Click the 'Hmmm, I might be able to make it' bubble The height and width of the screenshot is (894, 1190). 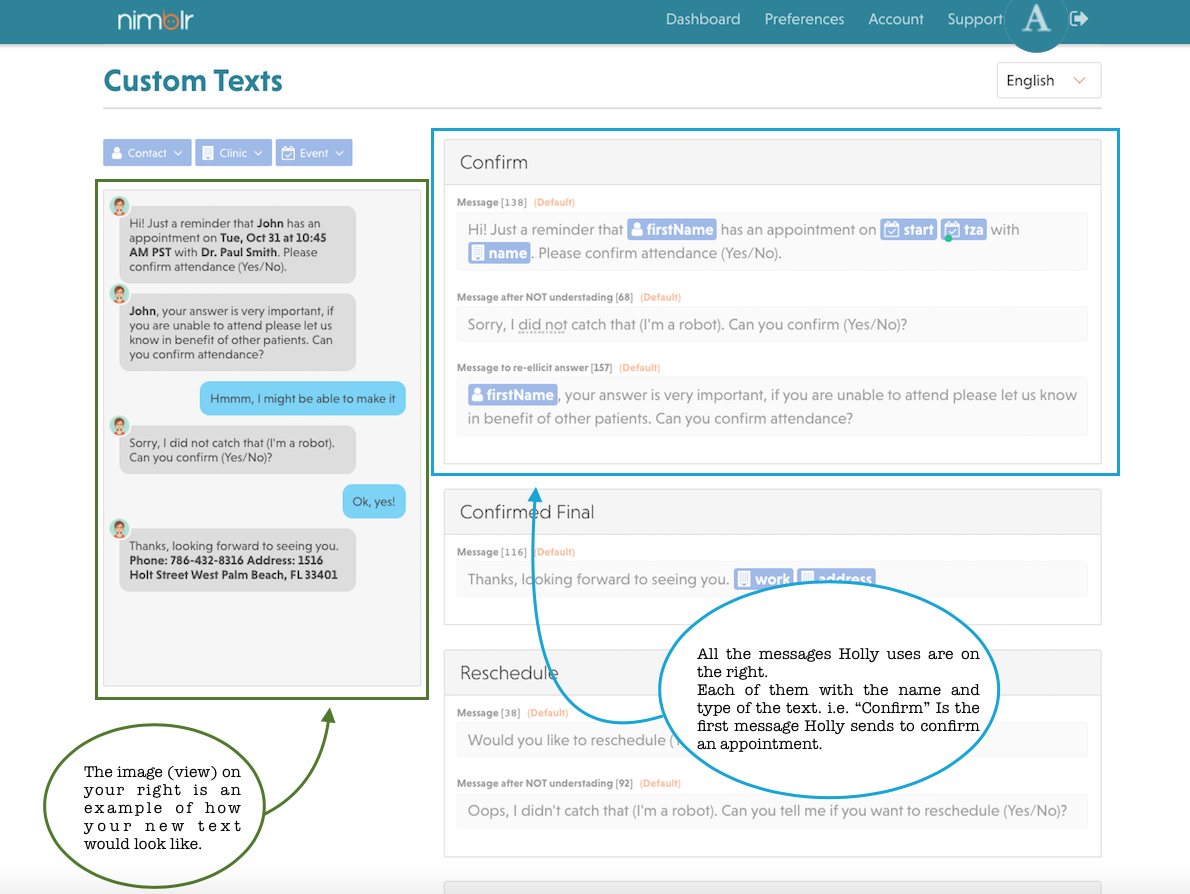point(302,398)
